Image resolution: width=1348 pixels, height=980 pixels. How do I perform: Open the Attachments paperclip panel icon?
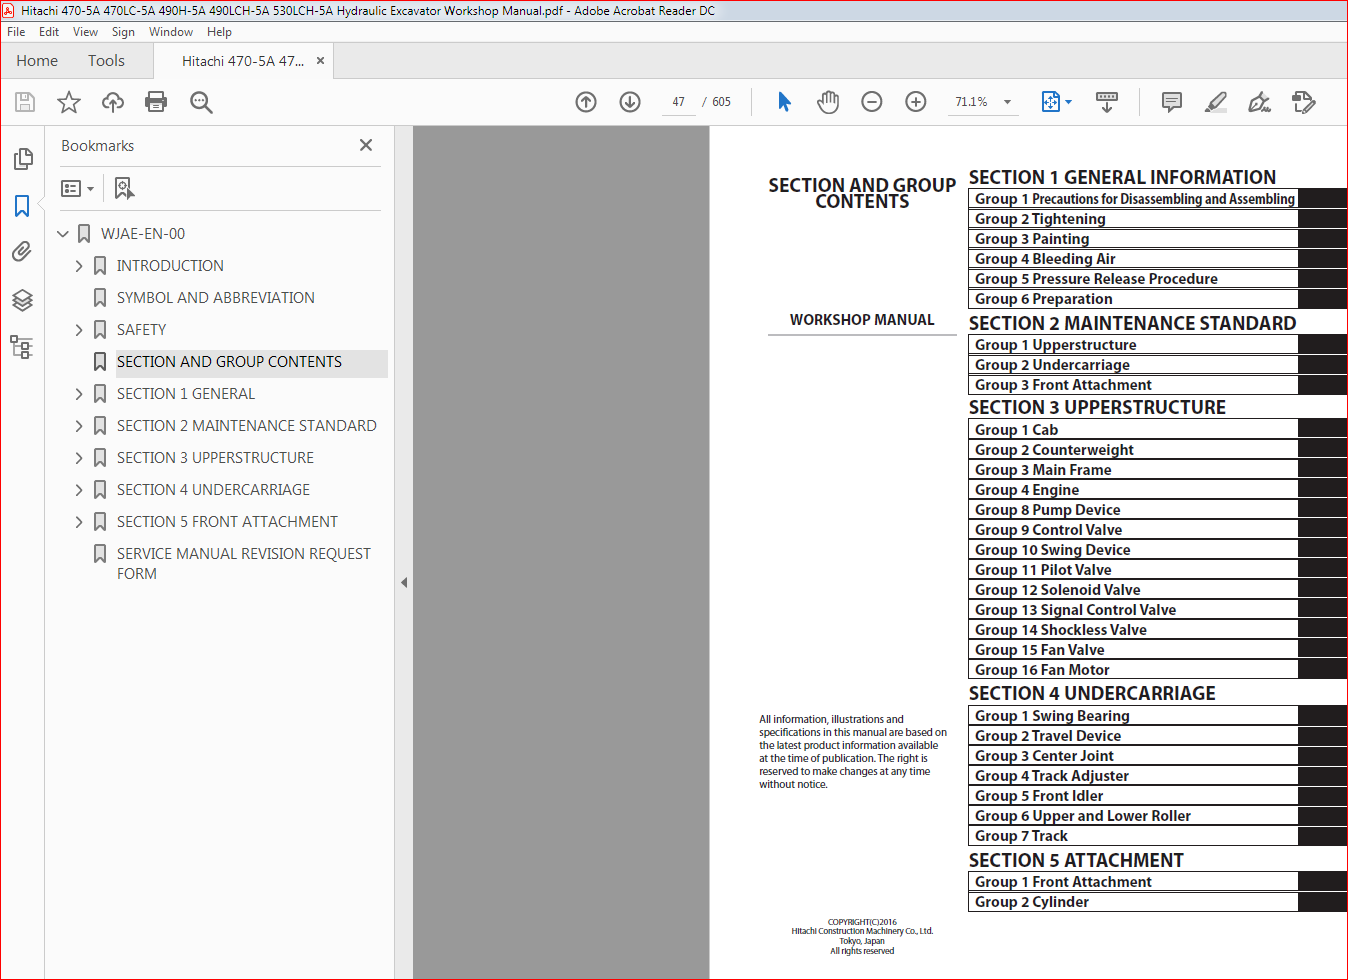(x=22, y=252)
